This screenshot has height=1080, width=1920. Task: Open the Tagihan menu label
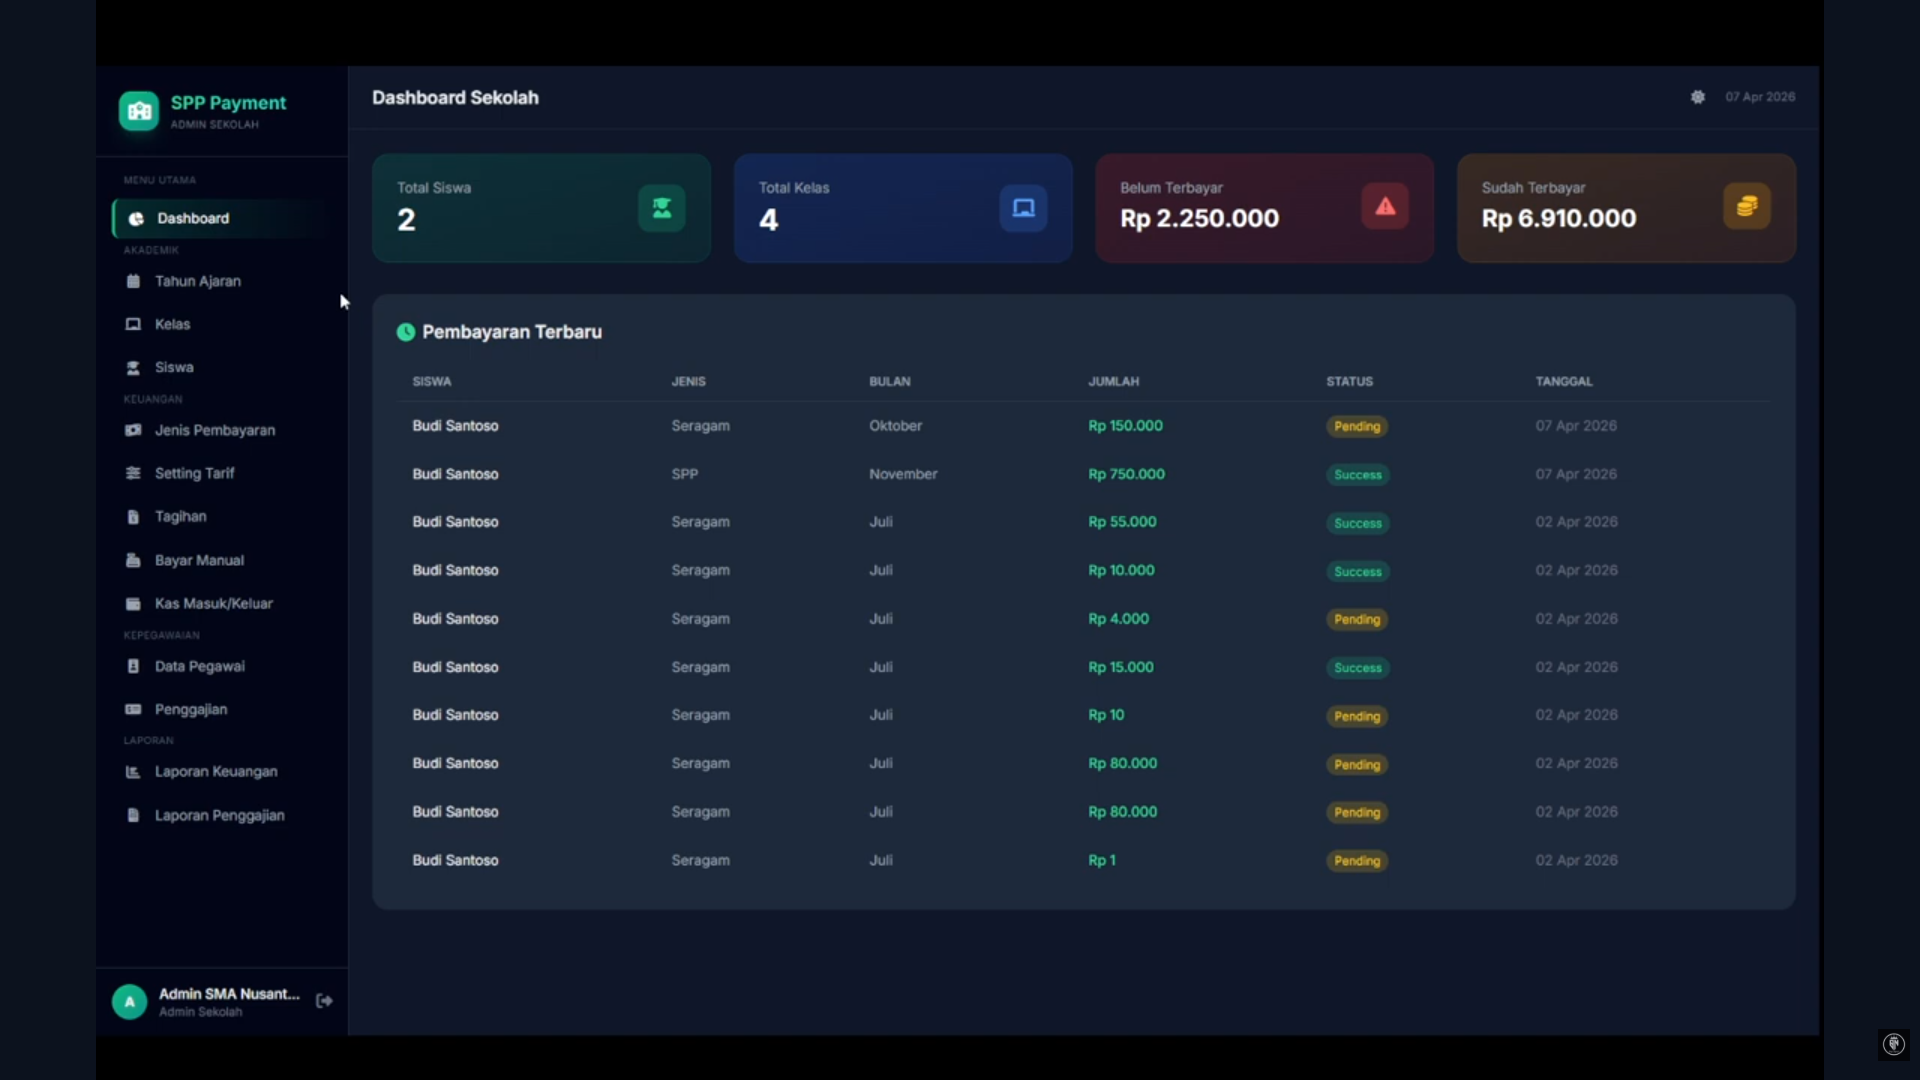coord(181,516)
